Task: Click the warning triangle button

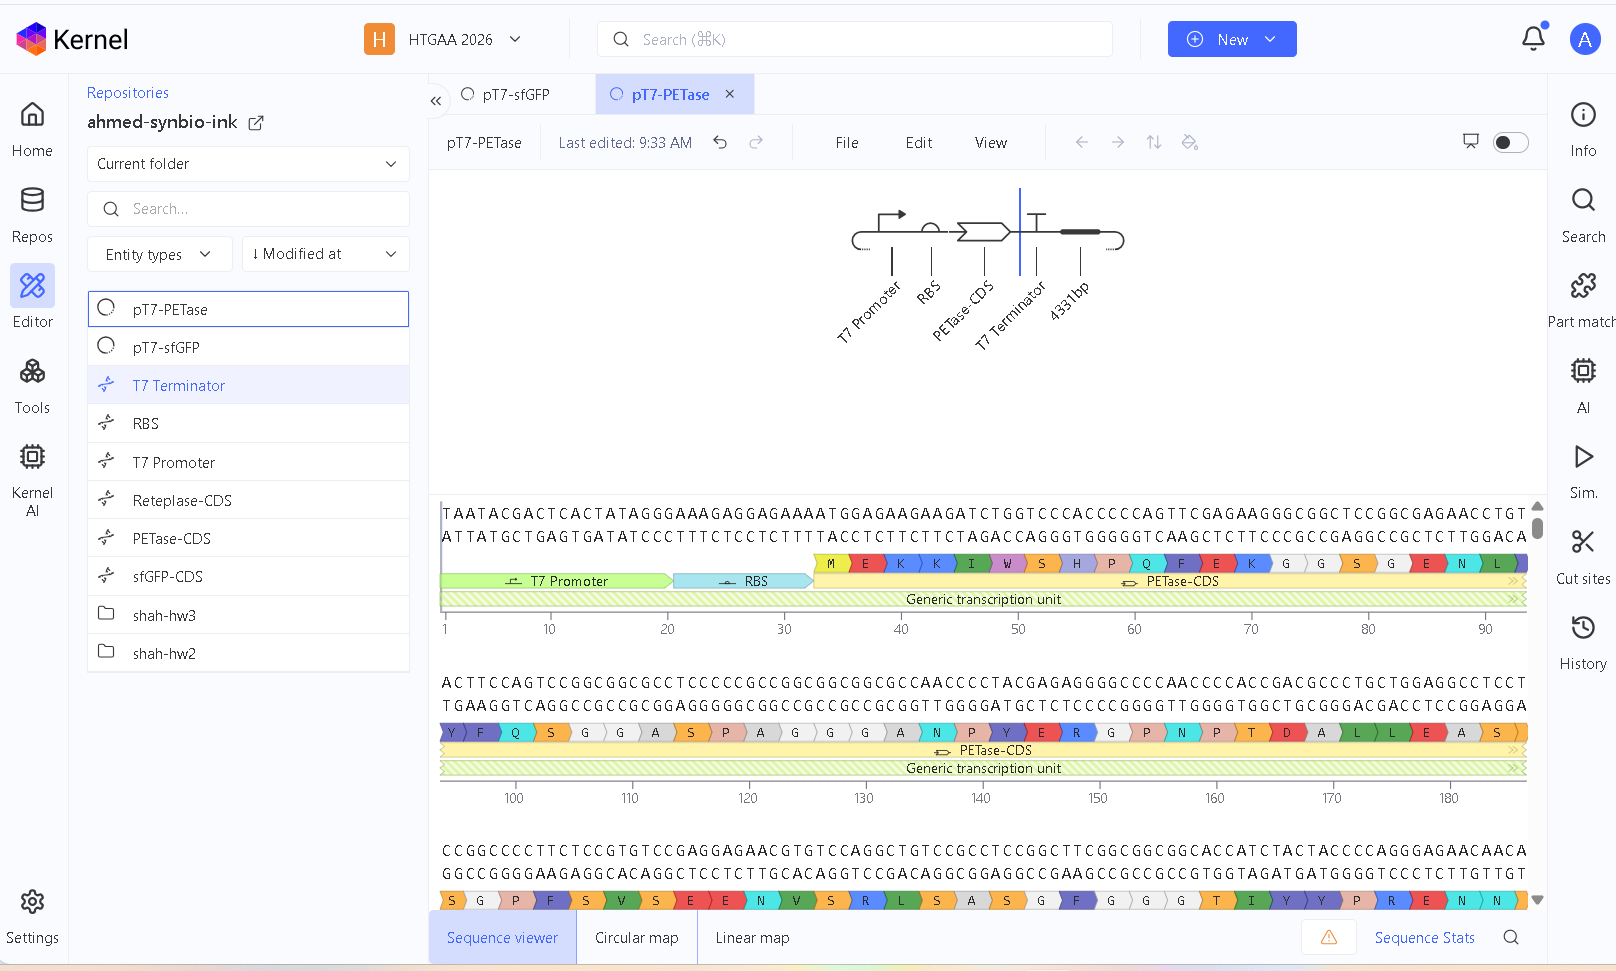Action: pyautogui.click(x=1329, y=937)
